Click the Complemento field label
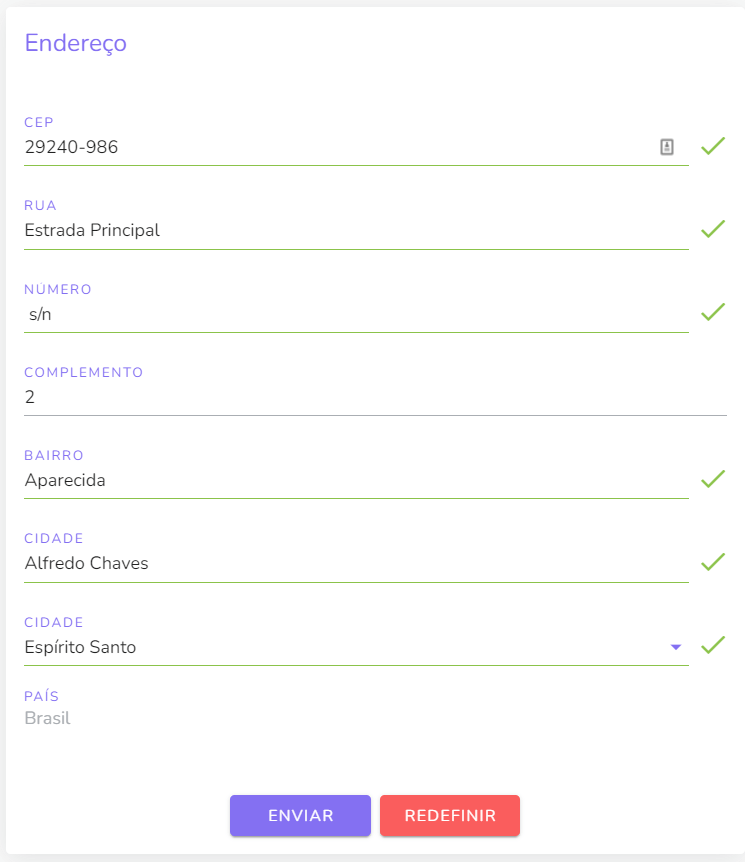The width and height of the screenshot is (745, 862). [84, 372]
